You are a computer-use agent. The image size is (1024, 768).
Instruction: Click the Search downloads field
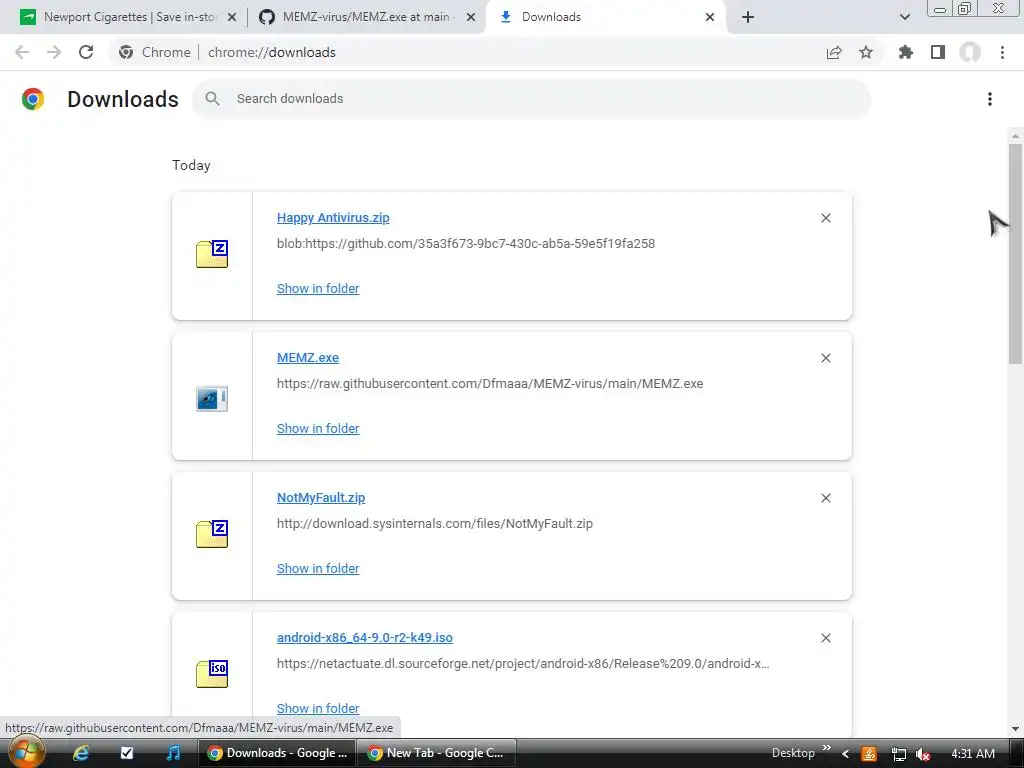point(531,99)
